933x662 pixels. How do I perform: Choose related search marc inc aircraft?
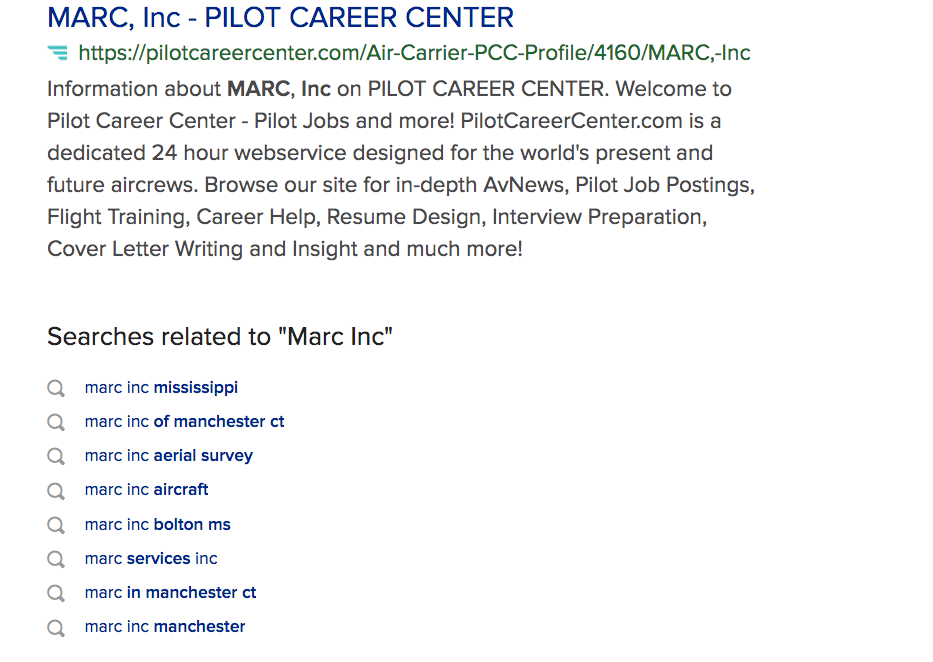[x=146, y=490]
